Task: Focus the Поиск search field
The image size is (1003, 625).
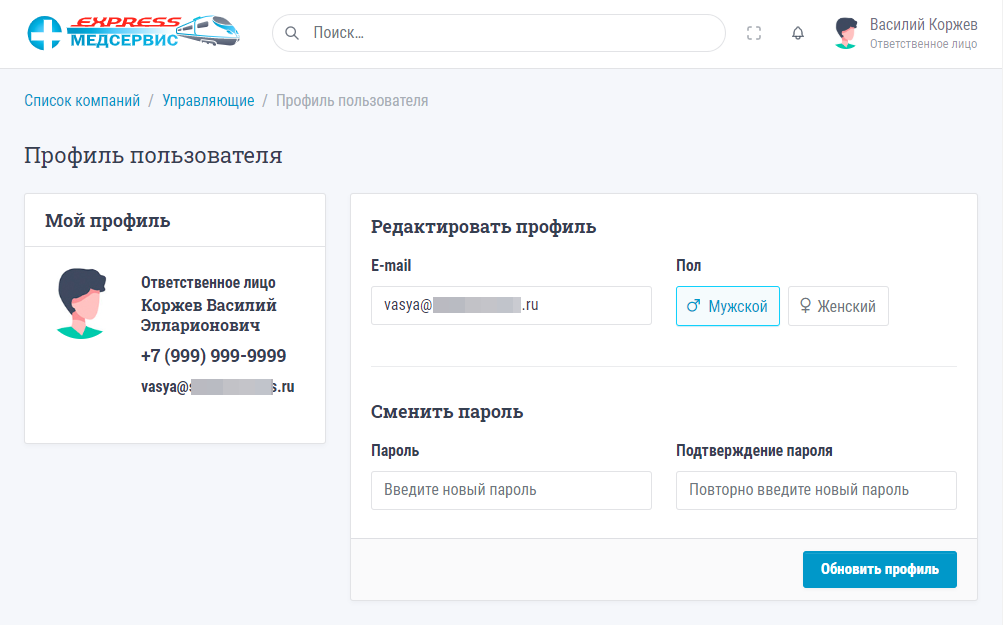Action: [x=510, y=33]
